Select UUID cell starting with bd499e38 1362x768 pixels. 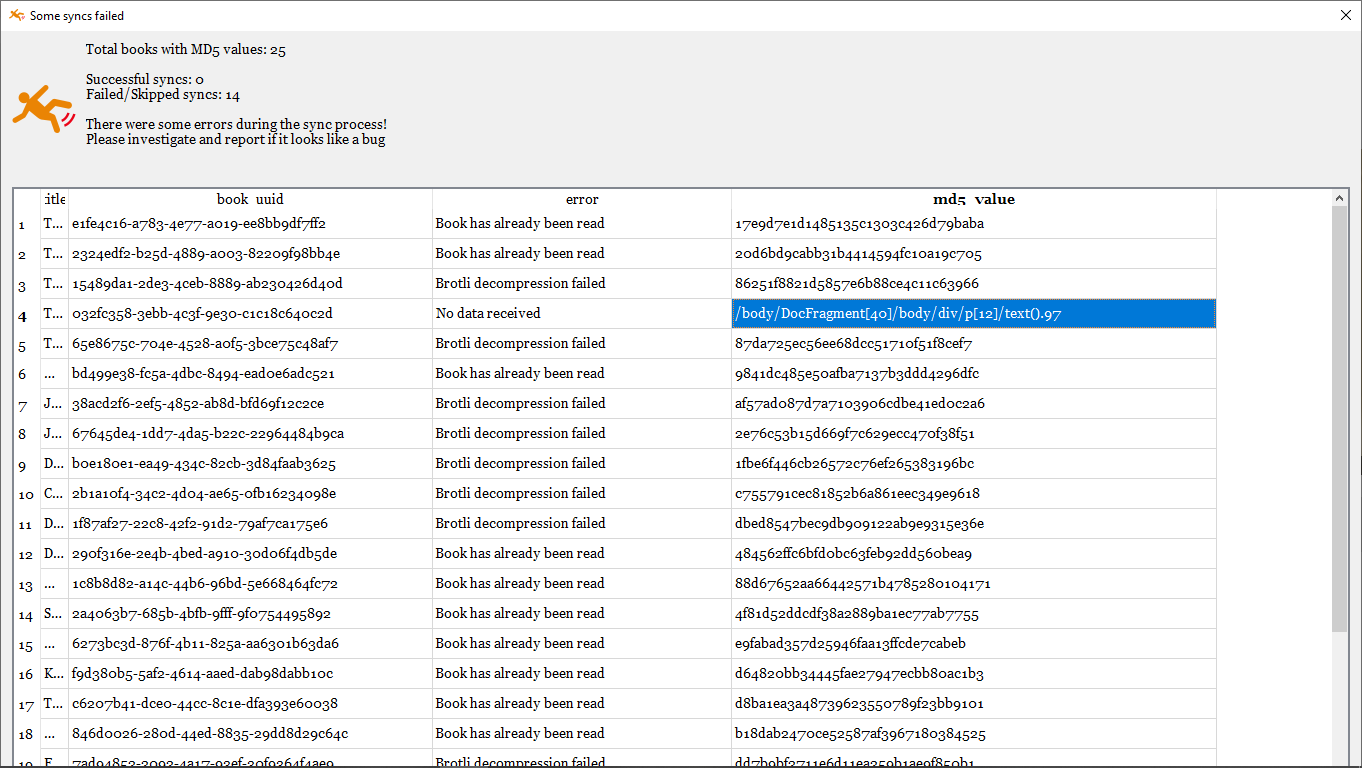click(x=250, y=374)
